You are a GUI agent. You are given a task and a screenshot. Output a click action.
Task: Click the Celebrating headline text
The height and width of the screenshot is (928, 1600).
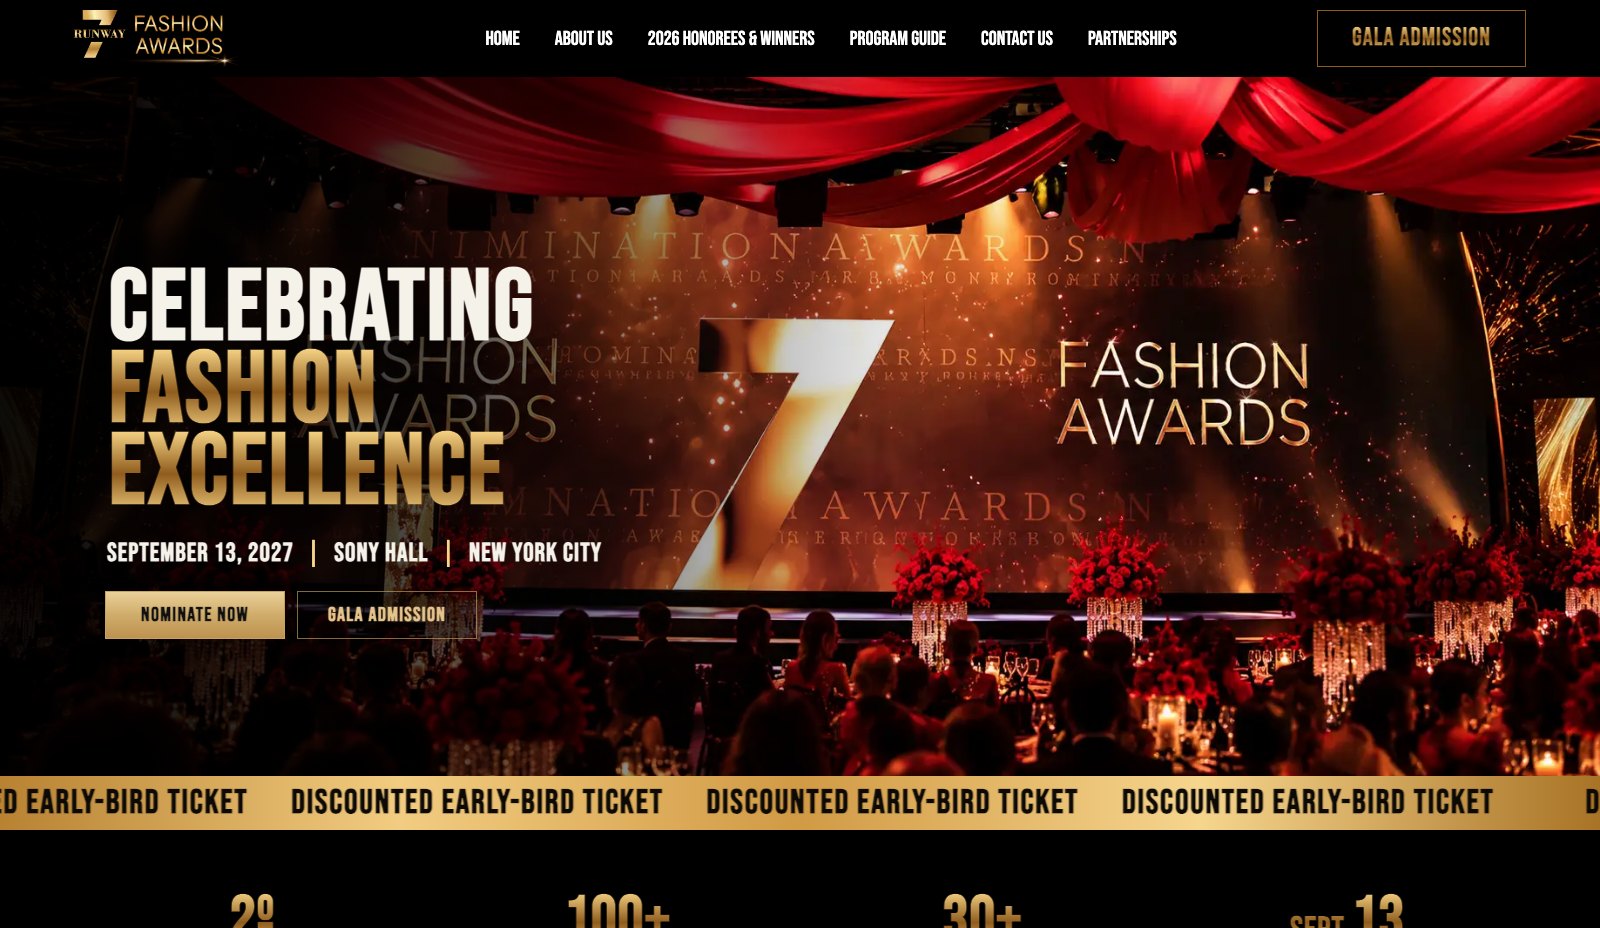[321, 305]
